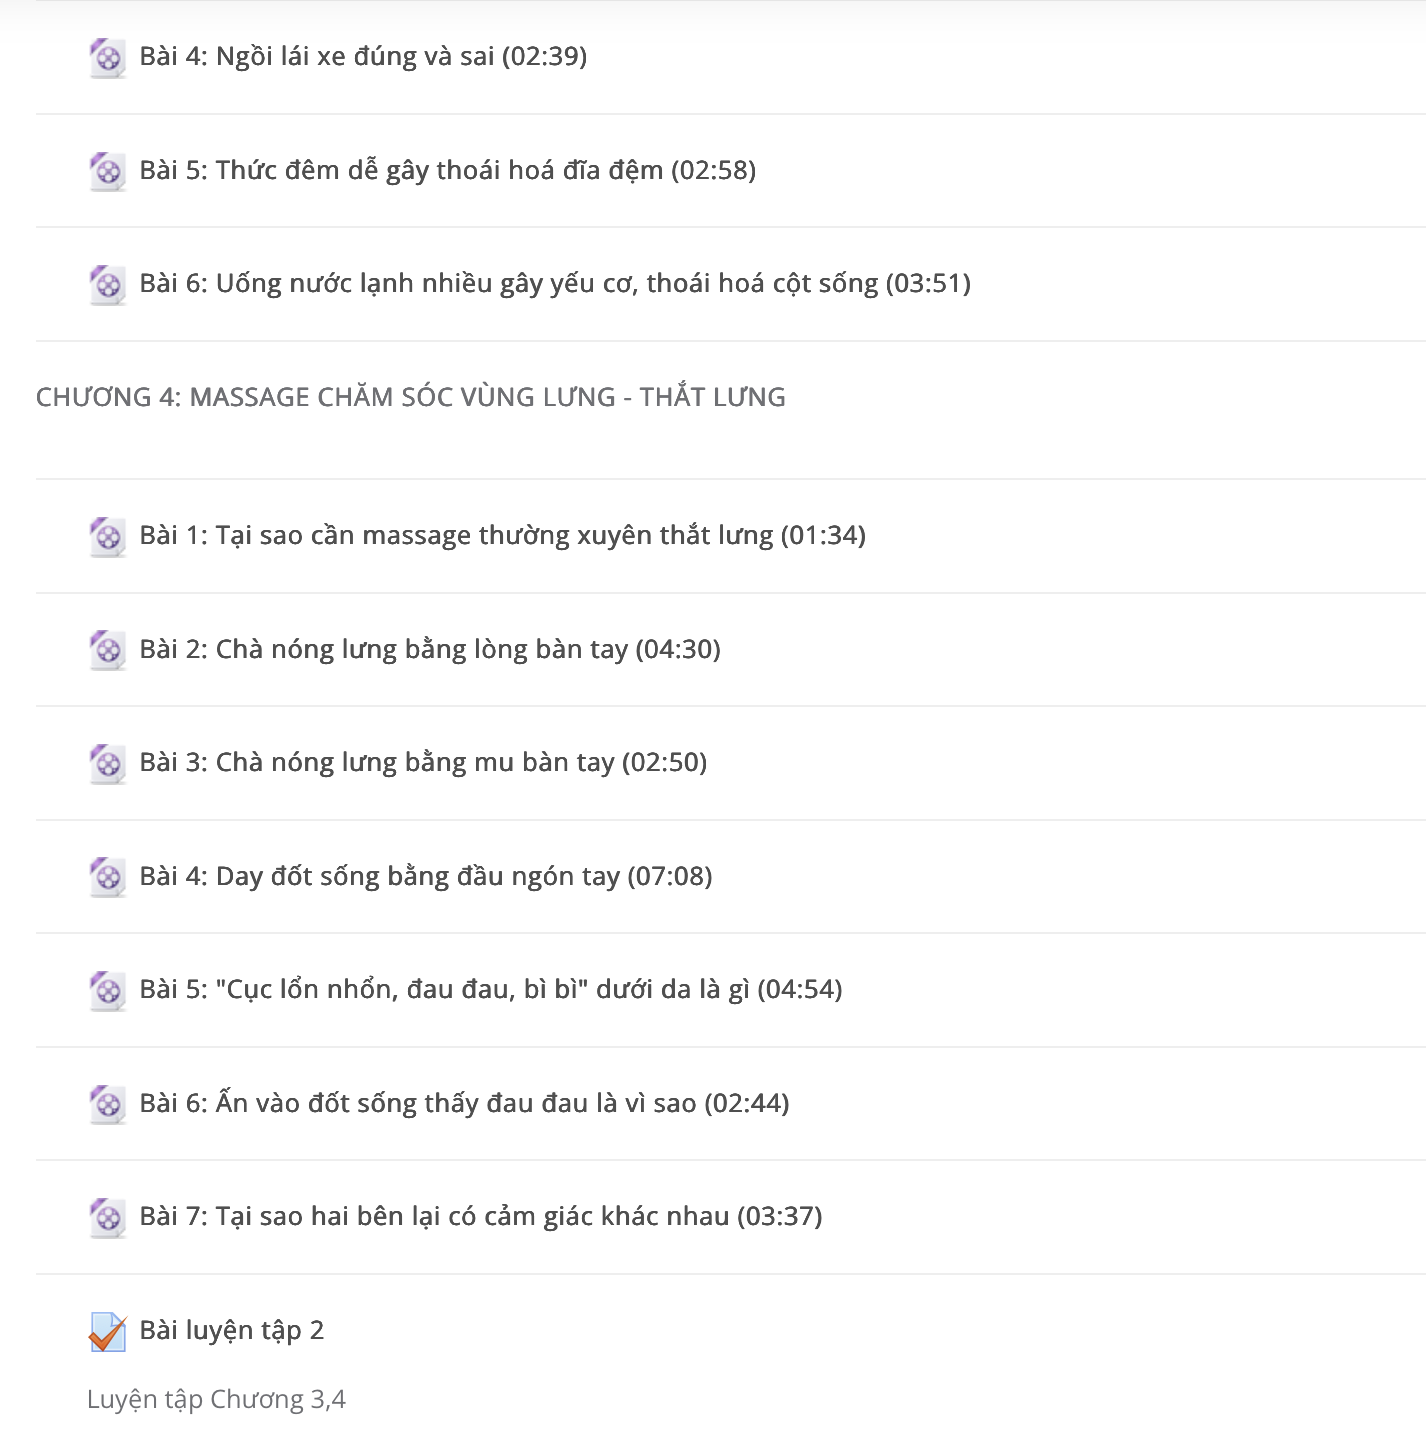The width and height of the screenshot is (1426, 1438).
Task: Click video icon beside Thức đêm dễ gây thoái hoá
Action: [x=107, y=171]
